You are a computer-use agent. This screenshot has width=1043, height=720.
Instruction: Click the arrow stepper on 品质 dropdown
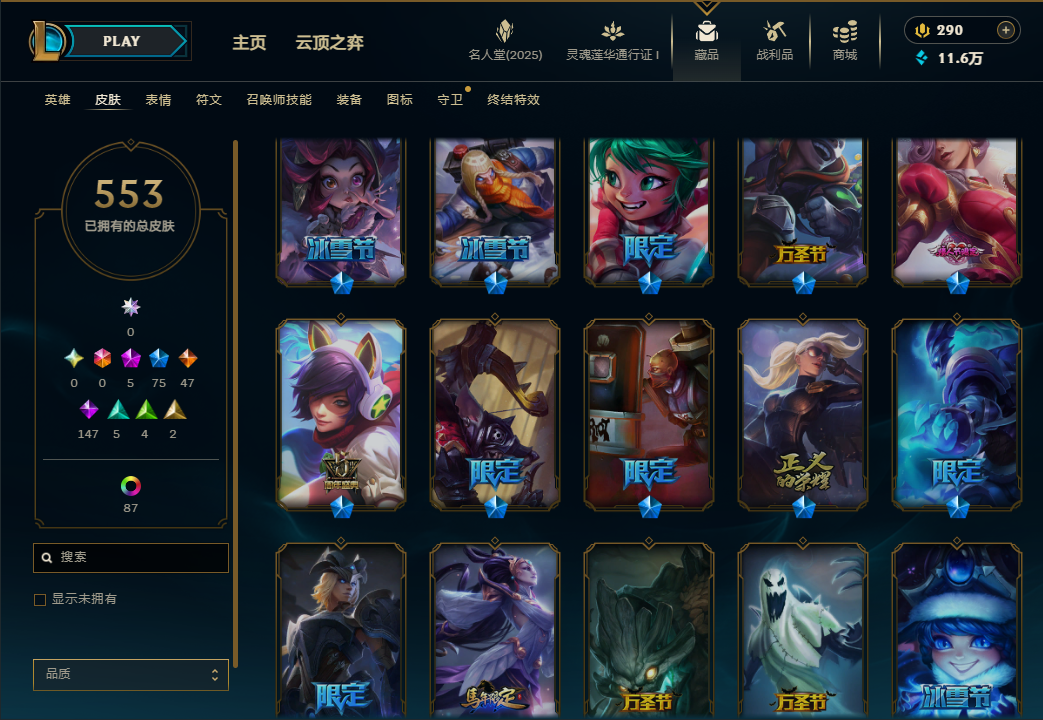(215, 675)
